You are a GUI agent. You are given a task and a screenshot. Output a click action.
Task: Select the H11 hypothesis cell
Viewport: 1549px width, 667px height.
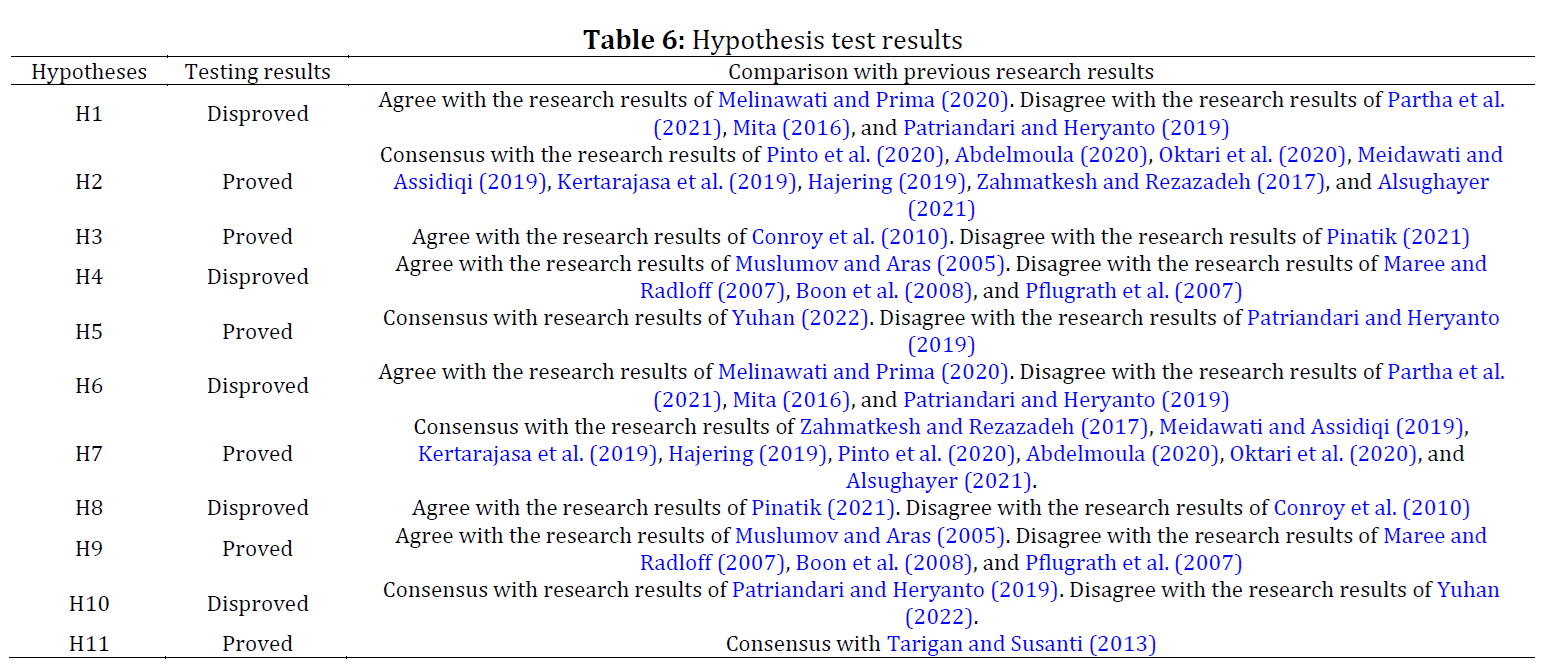tap(89, 644)
